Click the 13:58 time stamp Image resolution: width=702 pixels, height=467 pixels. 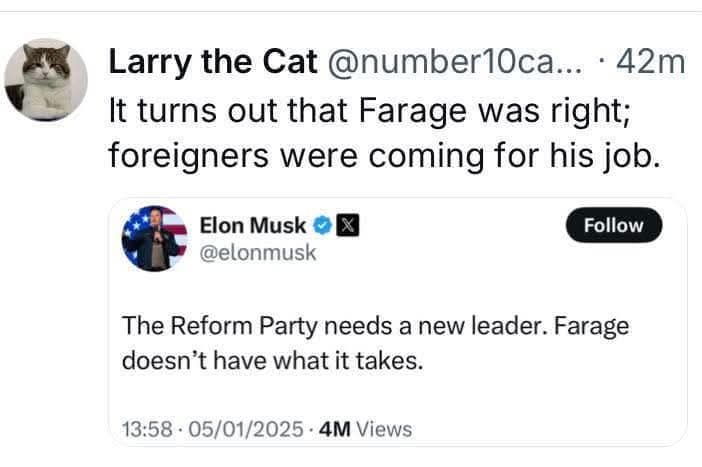pos(141,429)
